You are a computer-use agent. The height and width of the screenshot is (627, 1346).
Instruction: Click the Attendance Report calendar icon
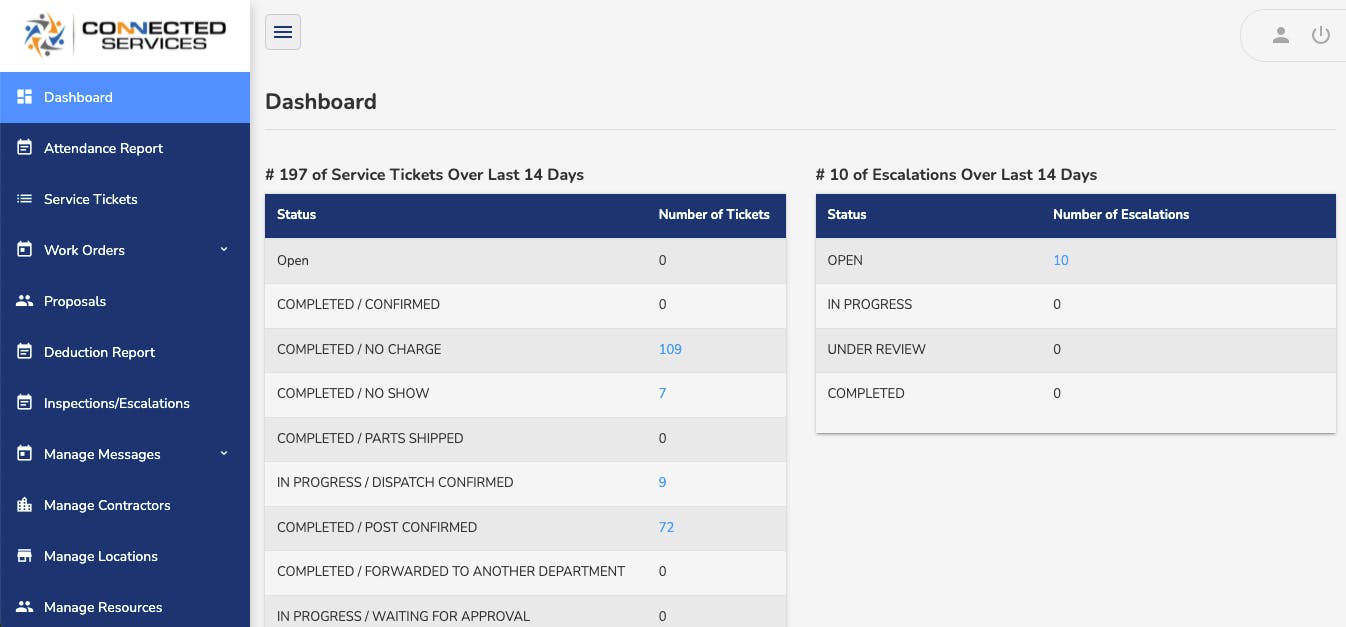click(x=25, y=148)
